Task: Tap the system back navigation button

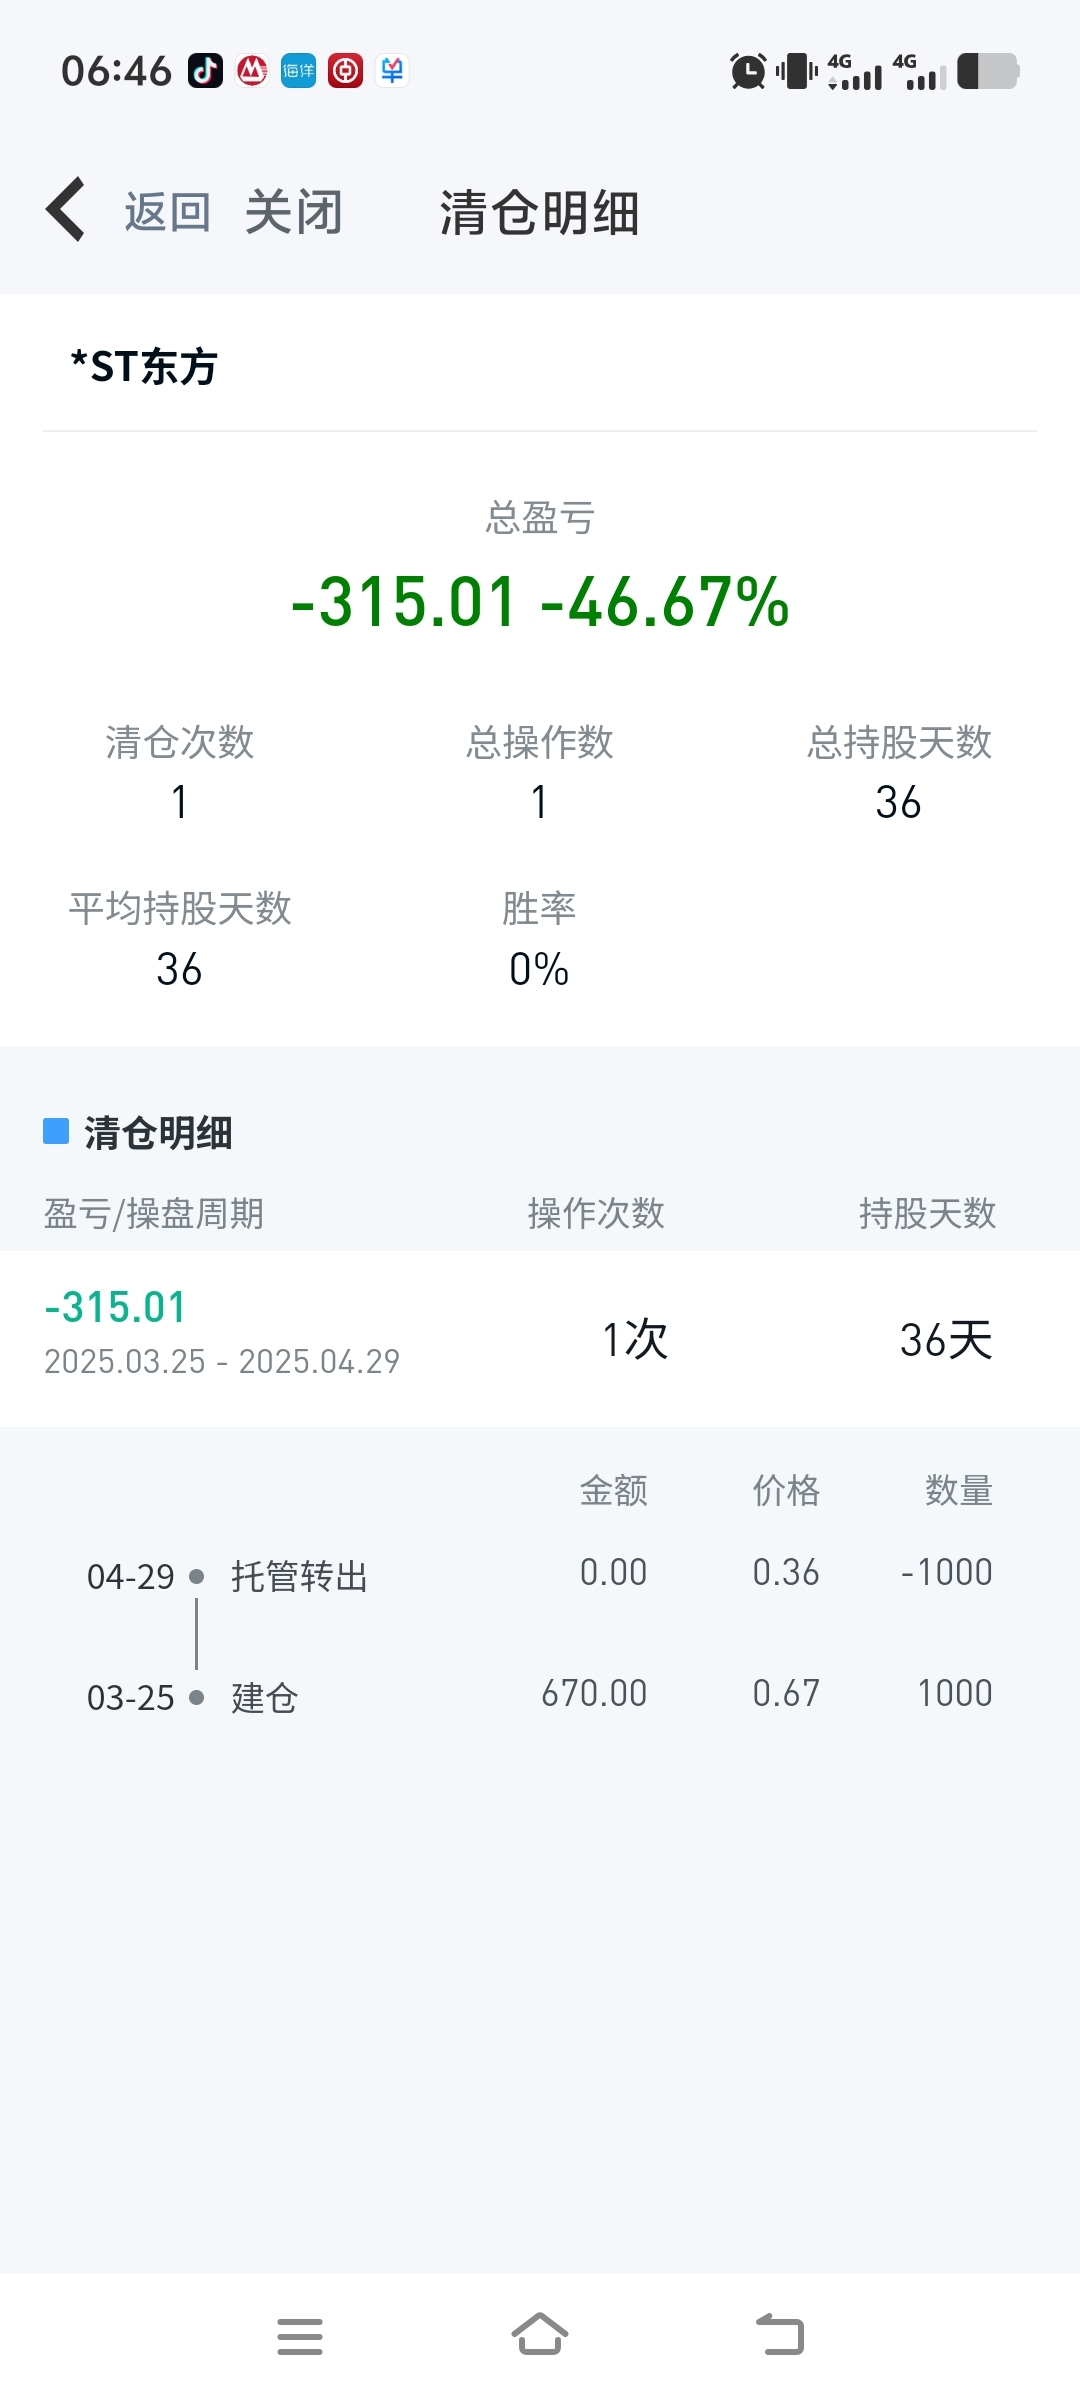Action: 780,2335
